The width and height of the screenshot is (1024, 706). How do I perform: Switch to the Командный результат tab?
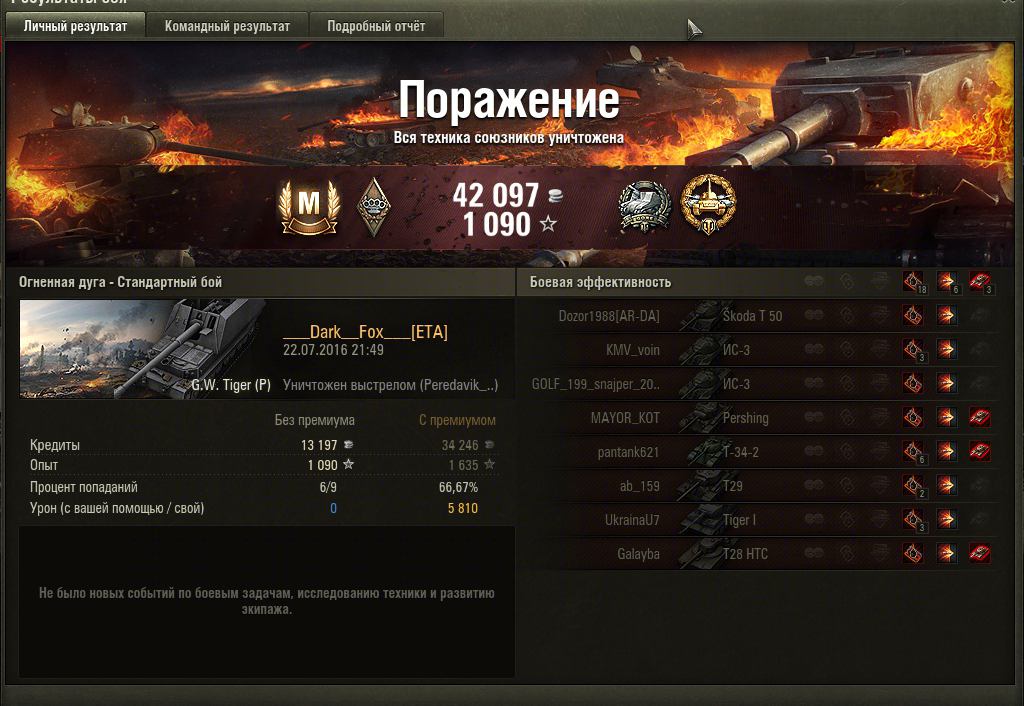point(227,26)
